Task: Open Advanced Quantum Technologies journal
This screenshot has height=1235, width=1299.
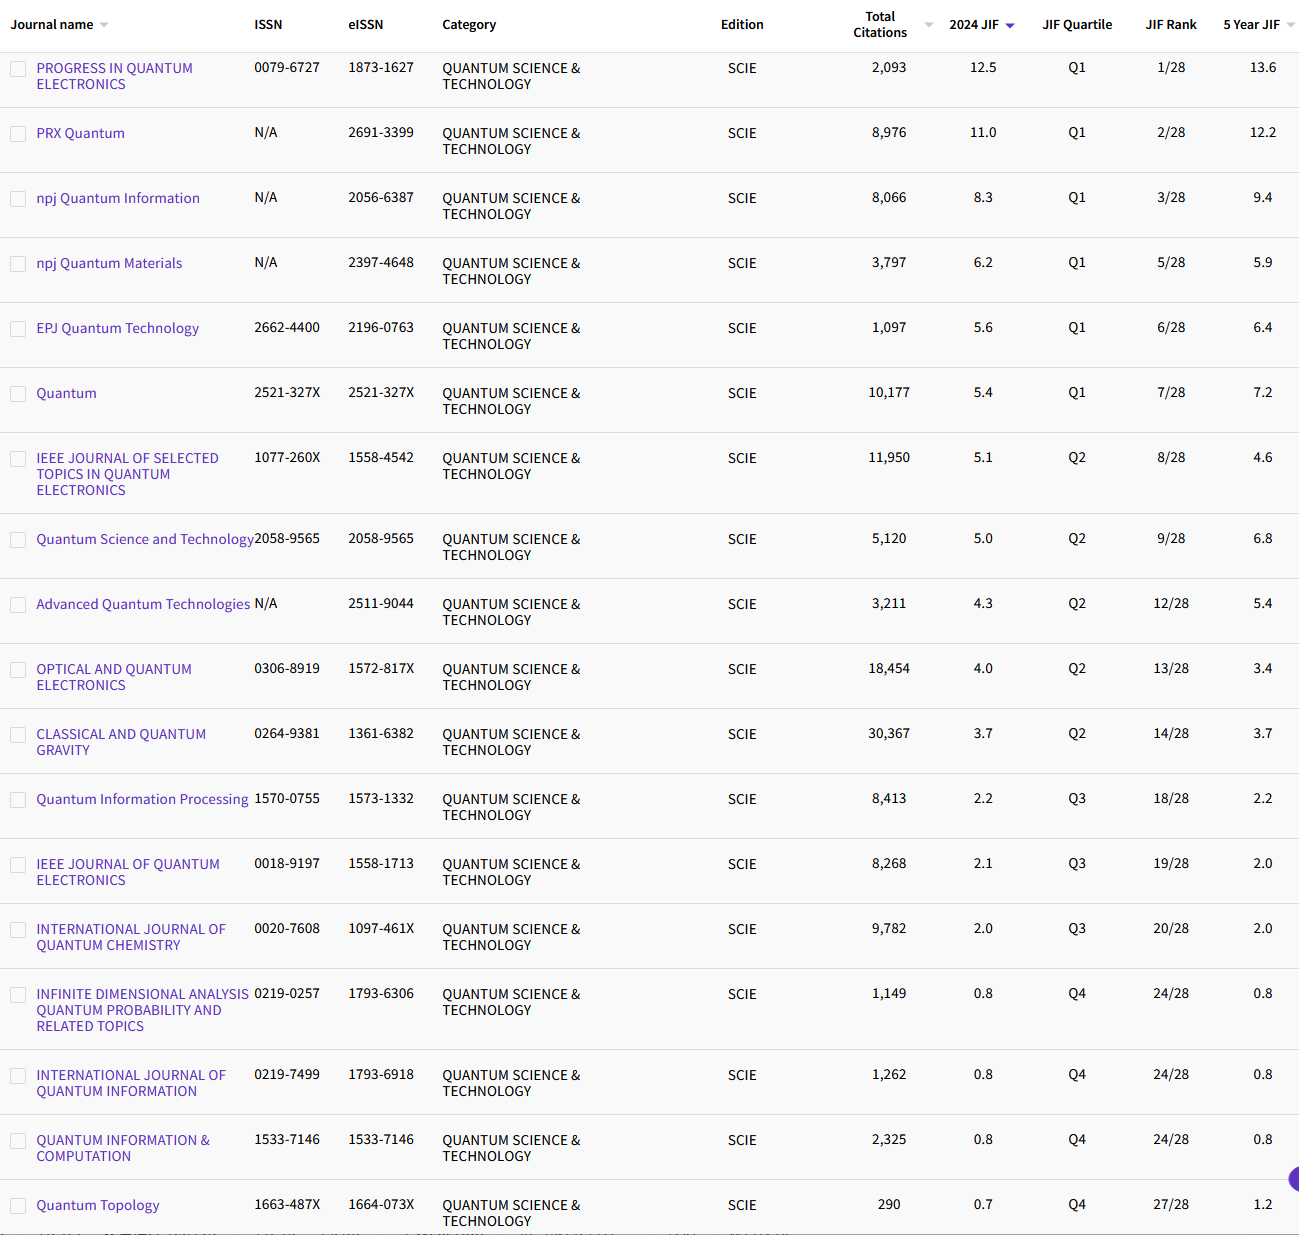Action: coord(143,604)
